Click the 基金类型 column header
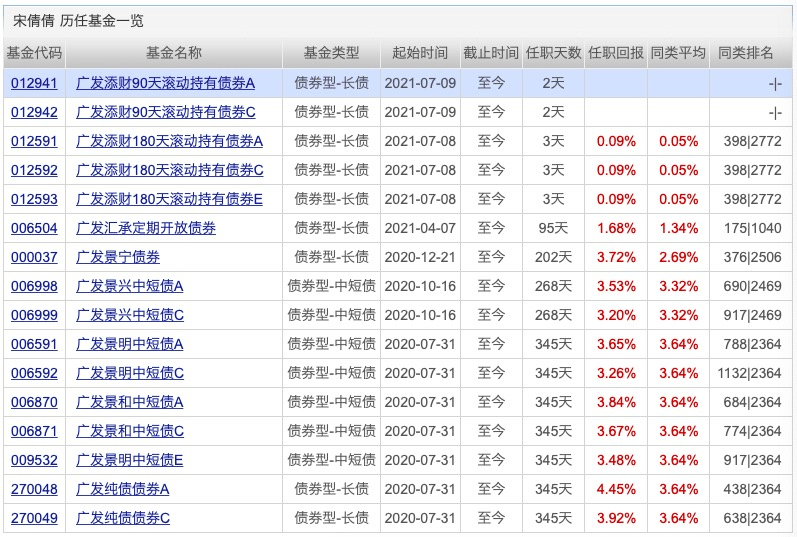Image resolution: width=797 pixels, height=537 pixels. tap(332, 53)
